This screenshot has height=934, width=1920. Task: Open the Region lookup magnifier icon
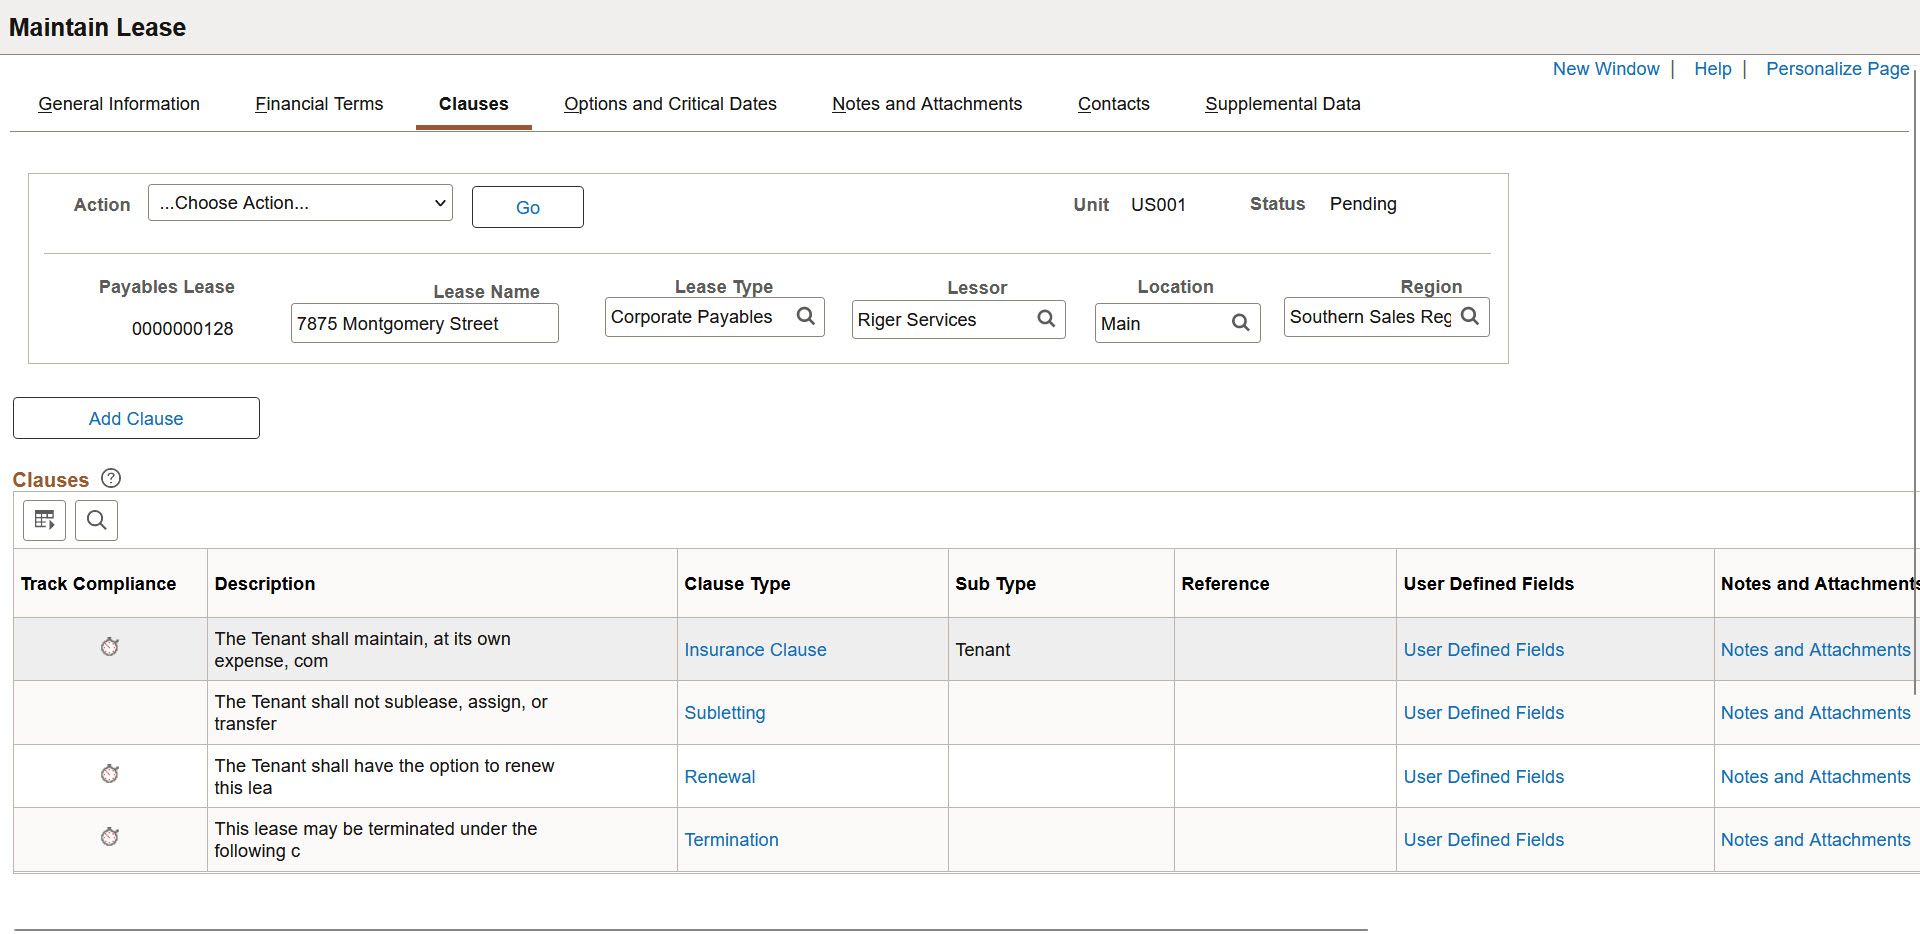pos(1470,316)
